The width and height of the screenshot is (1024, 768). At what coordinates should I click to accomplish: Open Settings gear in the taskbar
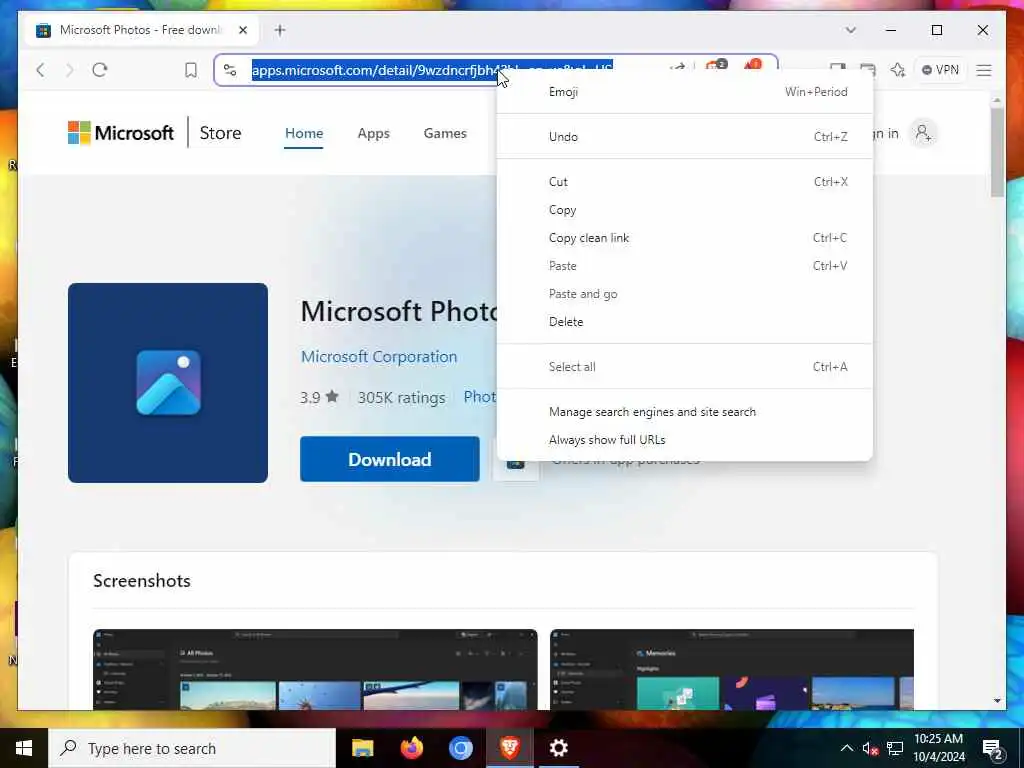pyautogui.click(x=558, y=748)
